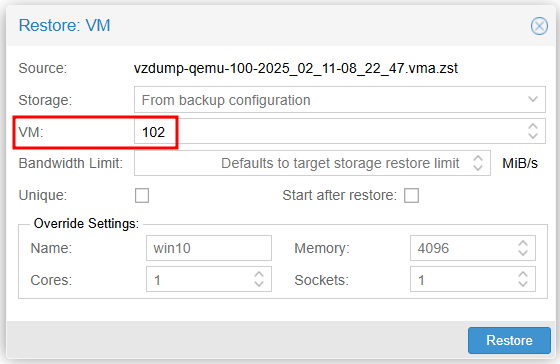Decrease Cores count with down arrow
560x364 pixels.
click(x=259, y=284)
